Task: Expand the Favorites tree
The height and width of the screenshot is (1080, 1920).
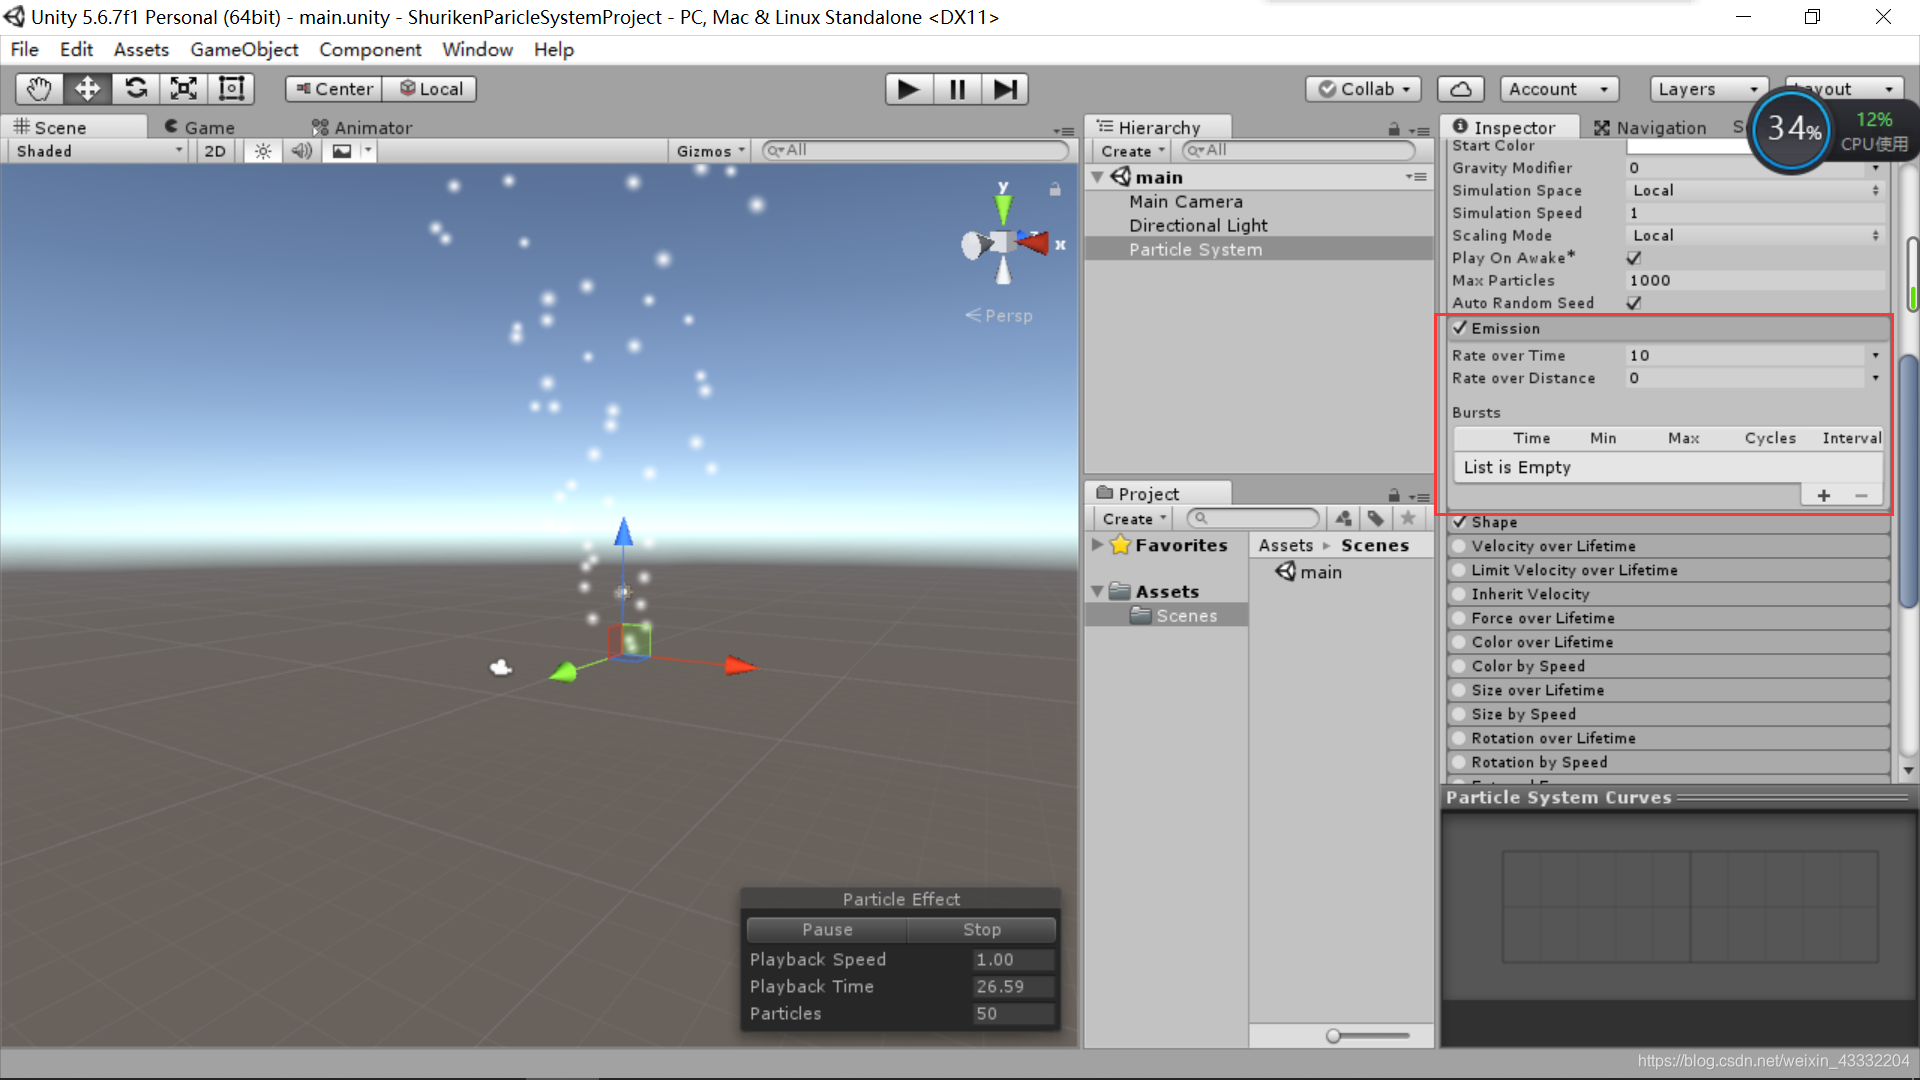Action: (1097, 545)
